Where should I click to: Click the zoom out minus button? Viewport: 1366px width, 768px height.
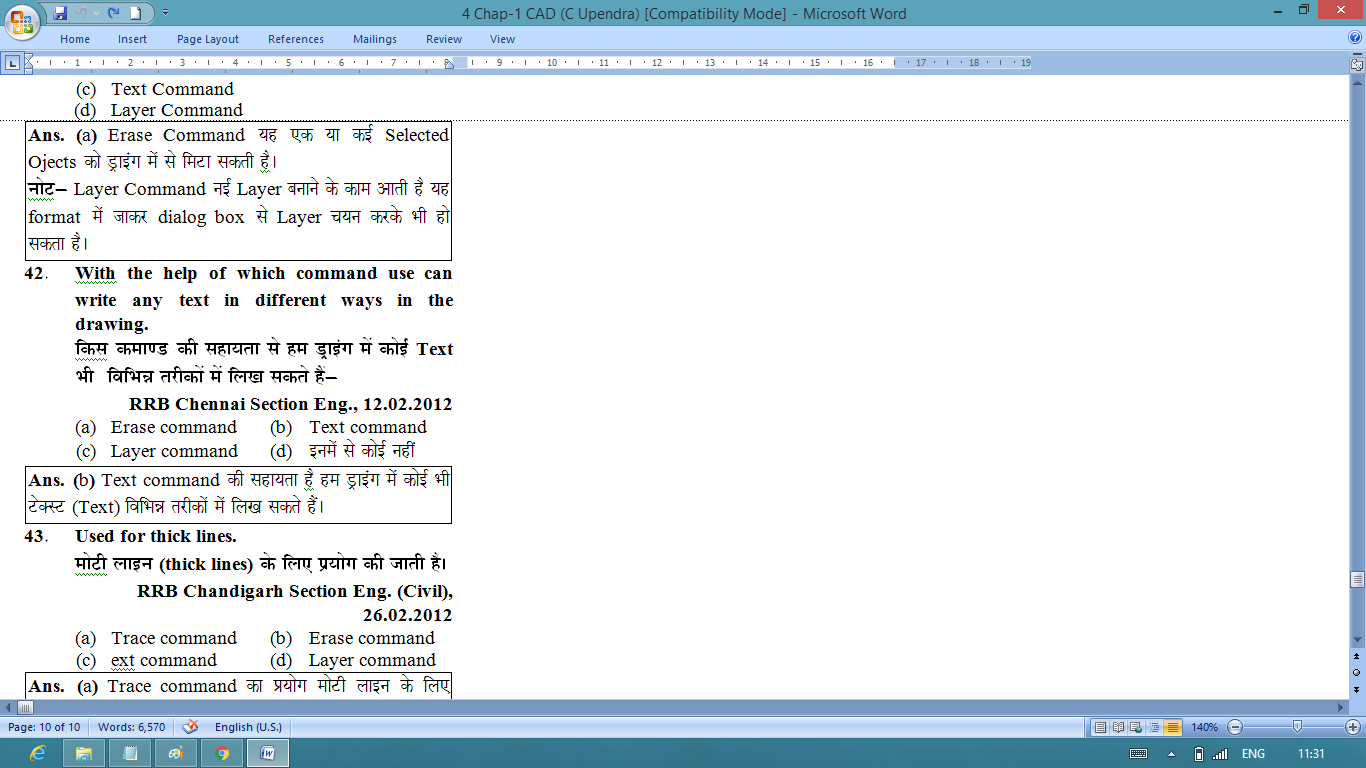coord(1236,727)
